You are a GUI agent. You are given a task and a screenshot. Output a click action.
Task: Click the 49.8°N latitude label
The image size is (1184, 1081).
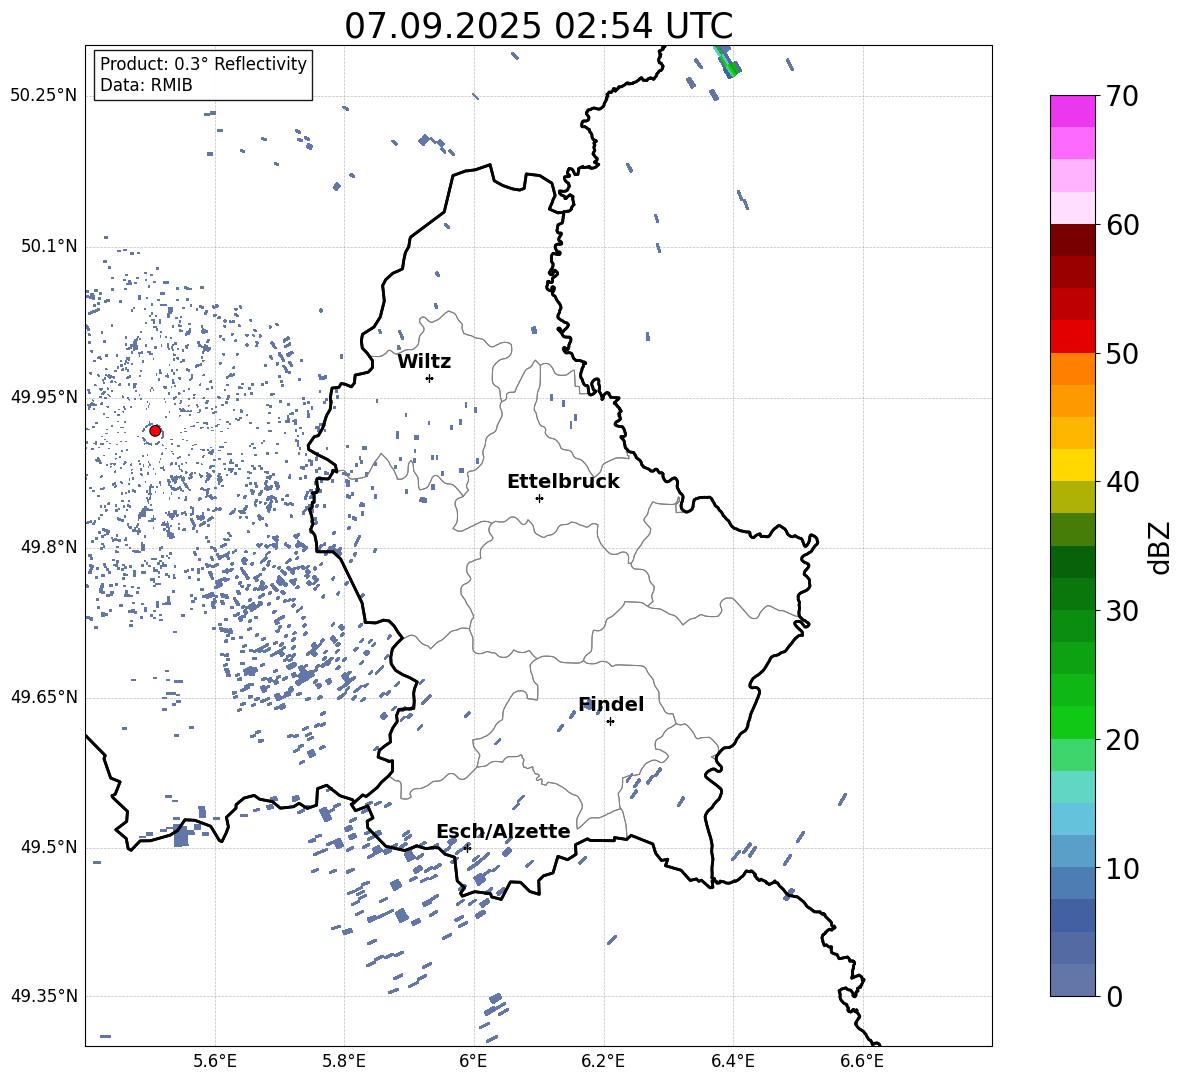[x=49, y=547]
